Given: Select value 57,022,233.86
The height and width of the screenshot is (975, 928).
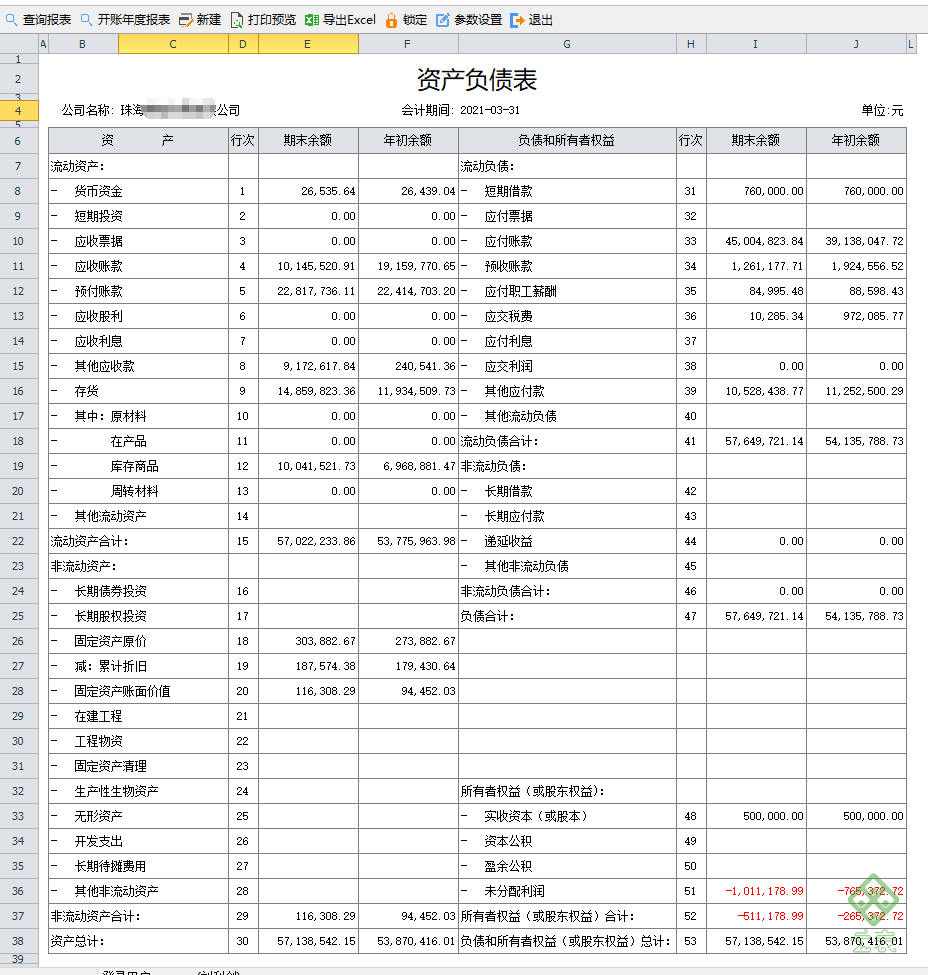Looking at the screenshot, I should pyautogui.click(x=309, y=541).
